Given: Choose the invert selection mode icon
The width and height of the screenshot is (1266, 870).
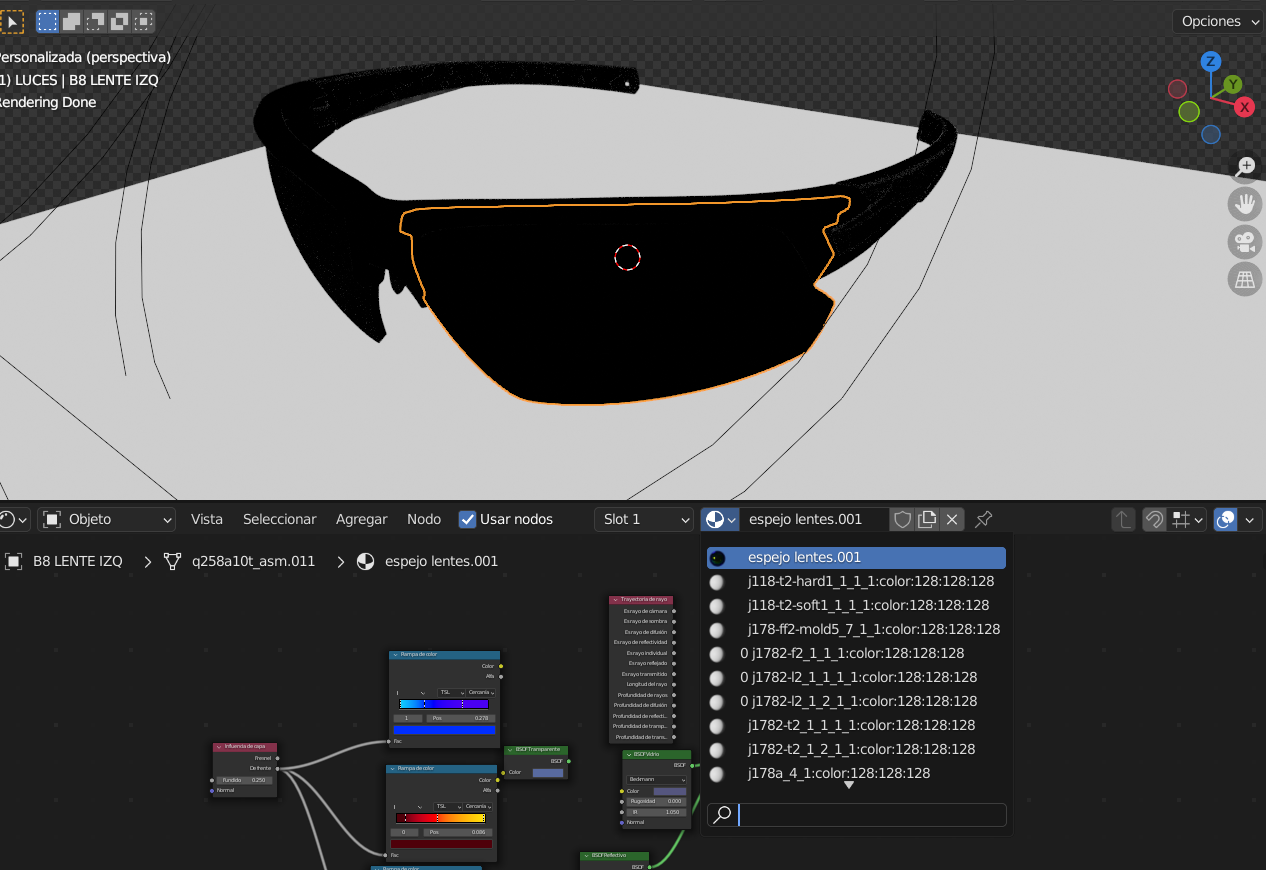Looking at the screenshot, I should tap(120, 21).
